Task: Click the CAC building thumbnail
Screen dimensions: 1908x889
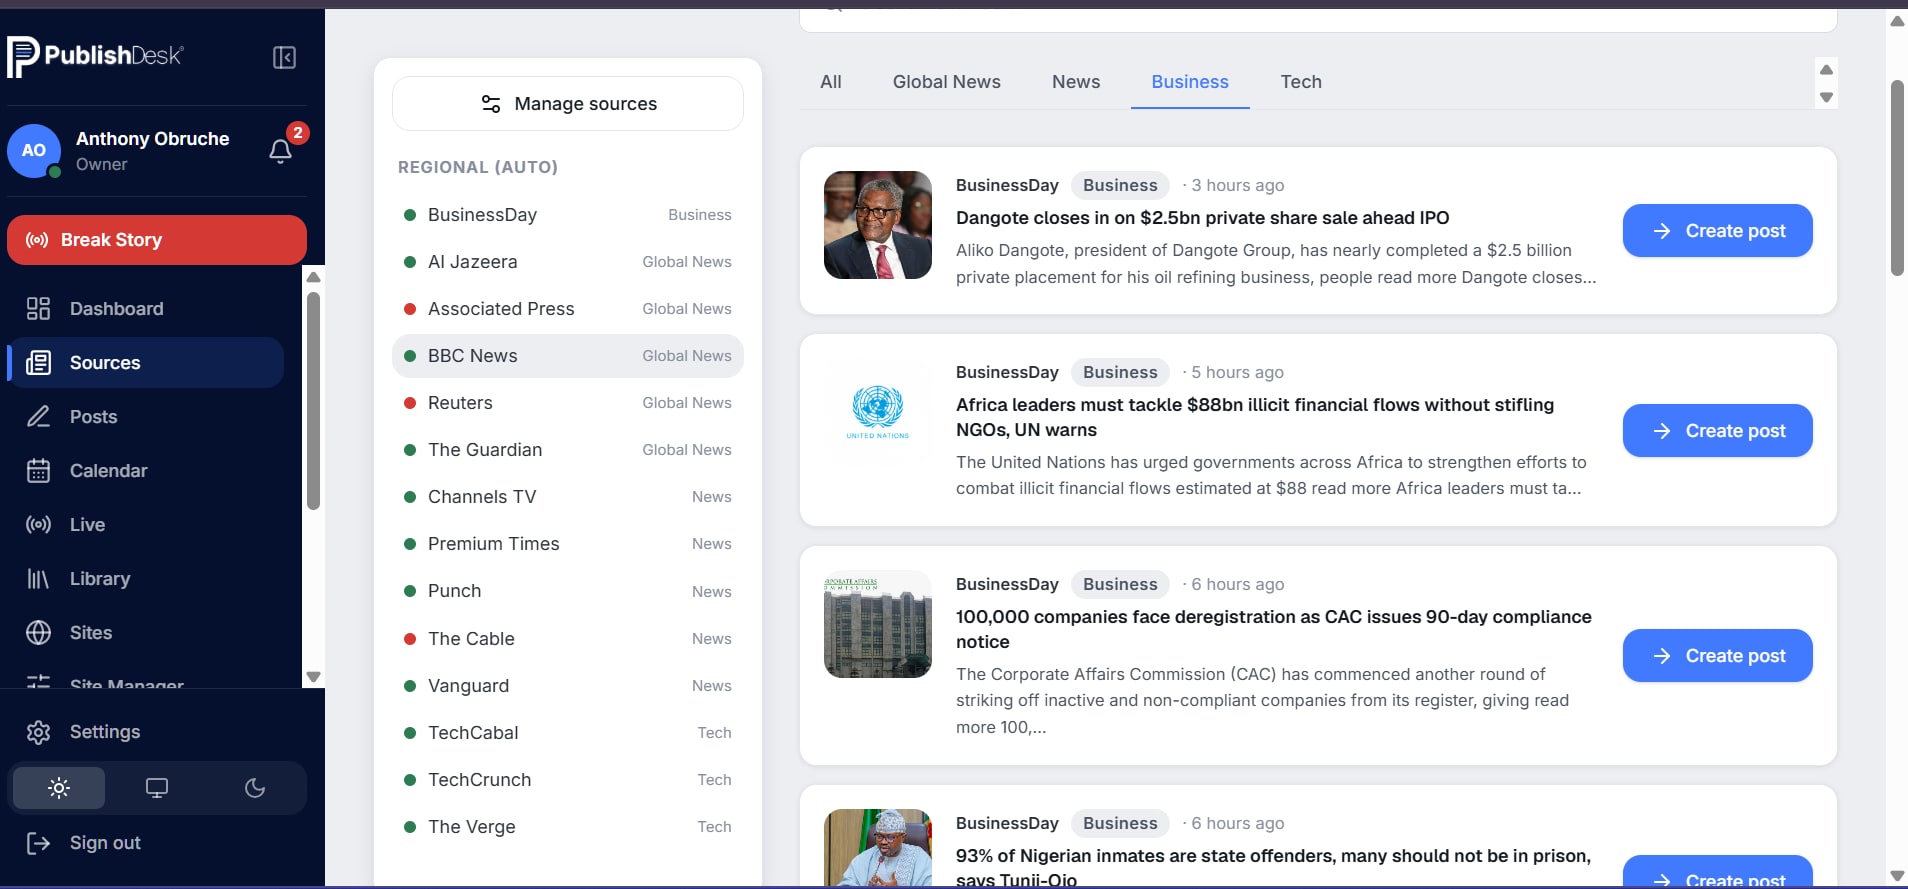Action: tap(878, 624)
